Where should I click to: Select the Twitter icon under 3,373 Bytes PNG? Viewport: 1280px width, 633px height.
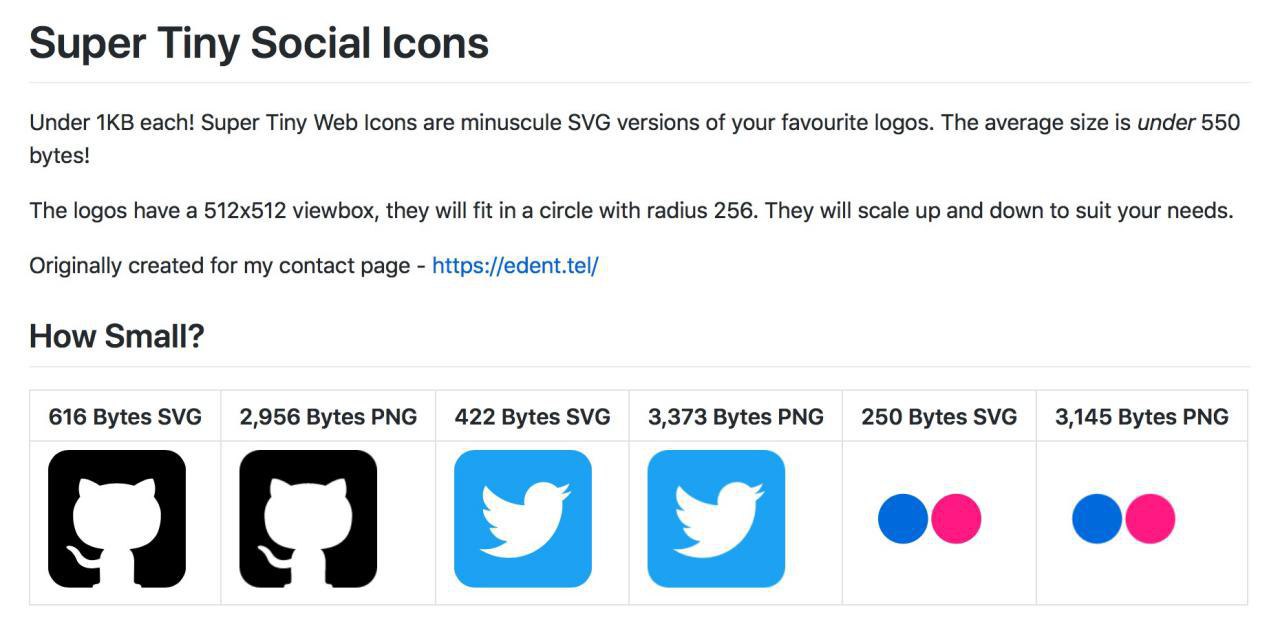716,519
